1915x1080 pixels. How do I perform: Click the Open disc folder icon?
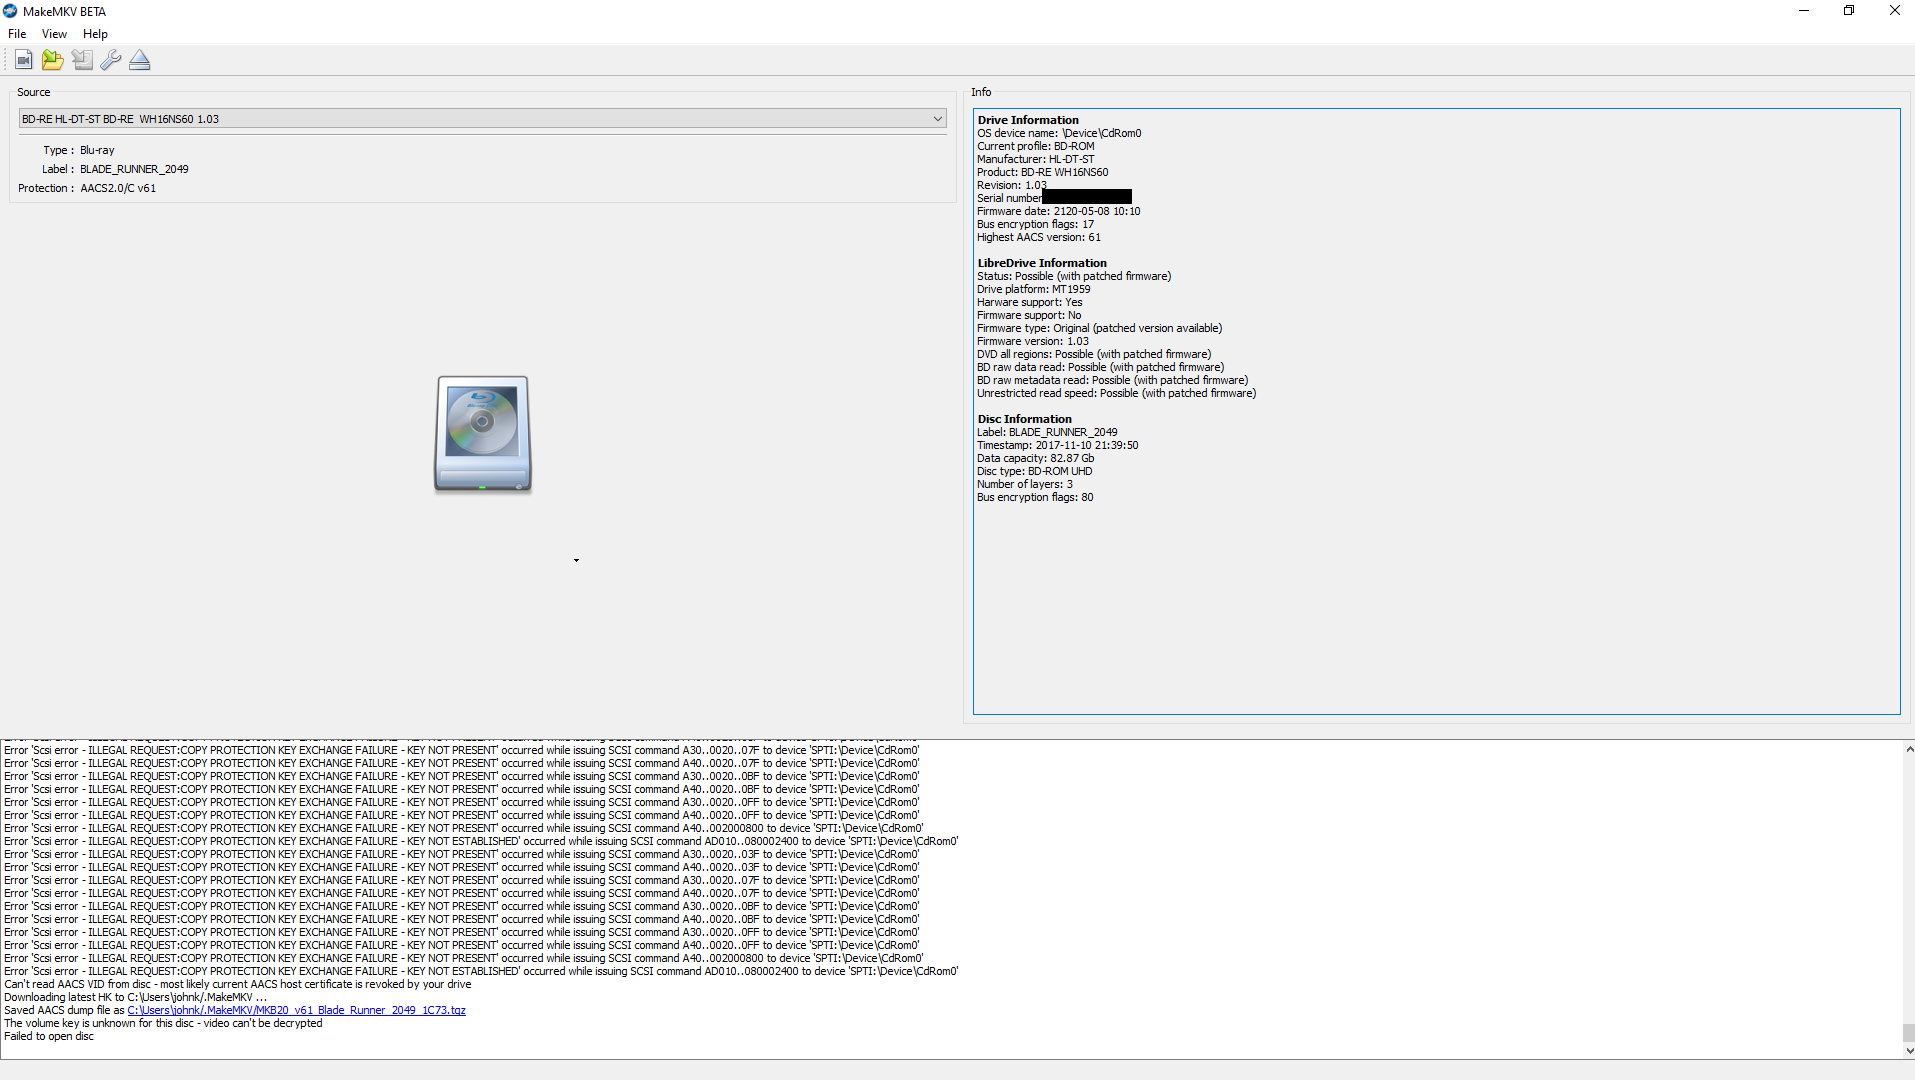[52, 60]
